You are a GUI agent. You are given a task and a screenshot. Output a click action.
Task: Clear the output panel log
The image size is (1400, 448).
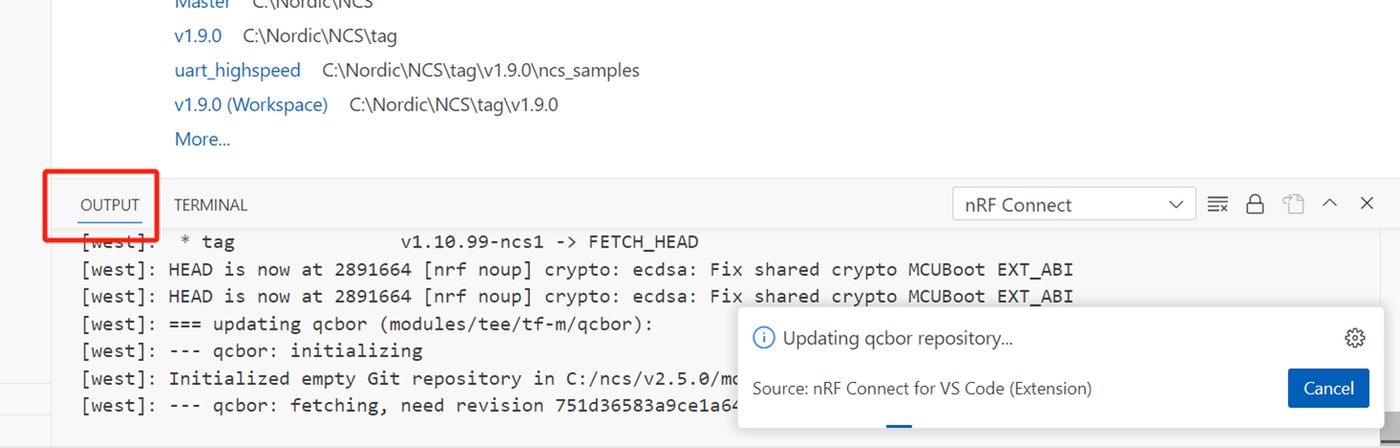[x=1217, y=205]
